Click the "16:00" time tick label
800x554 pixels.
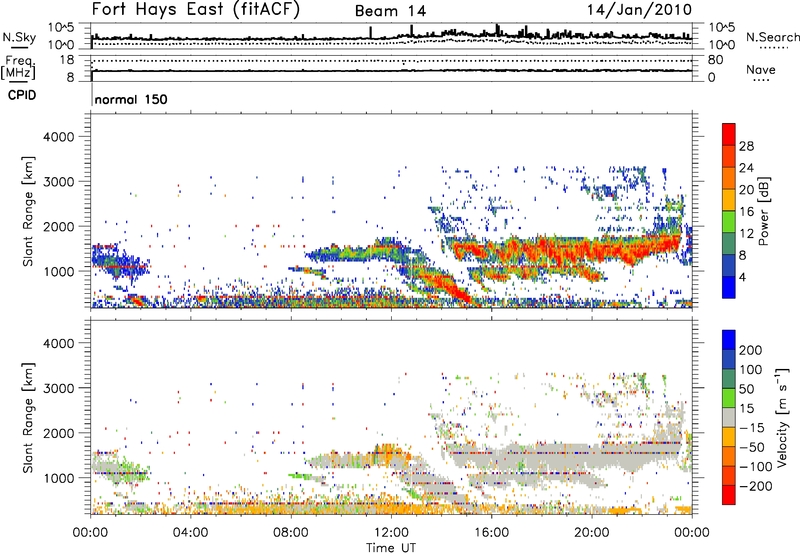[491, 533]
